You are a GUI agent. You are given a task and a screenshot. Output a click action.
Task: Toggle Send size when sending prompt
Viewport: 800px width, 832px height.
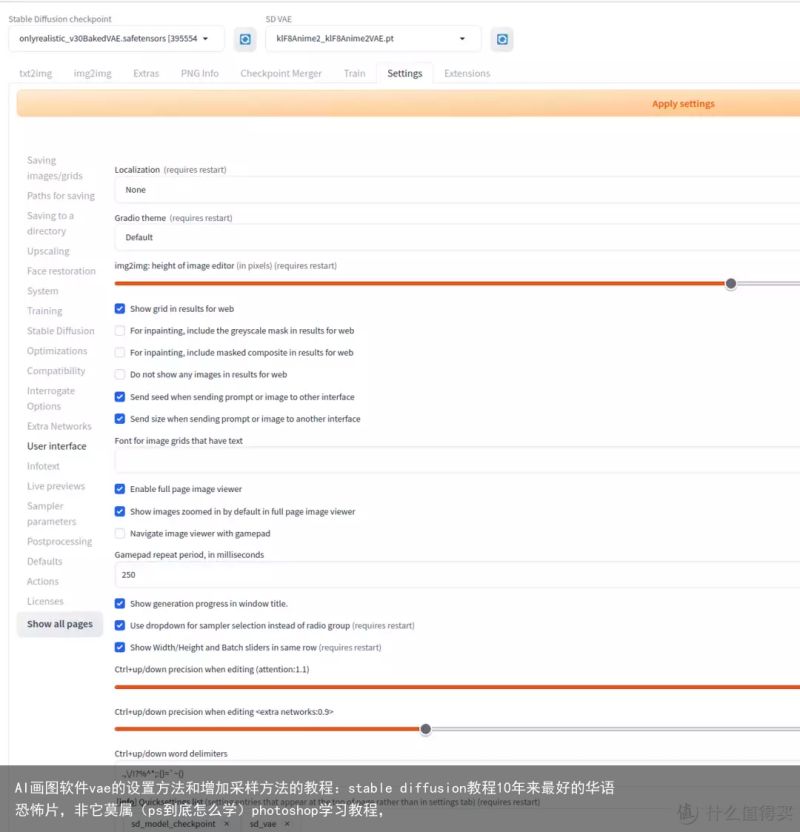[120, 419]
